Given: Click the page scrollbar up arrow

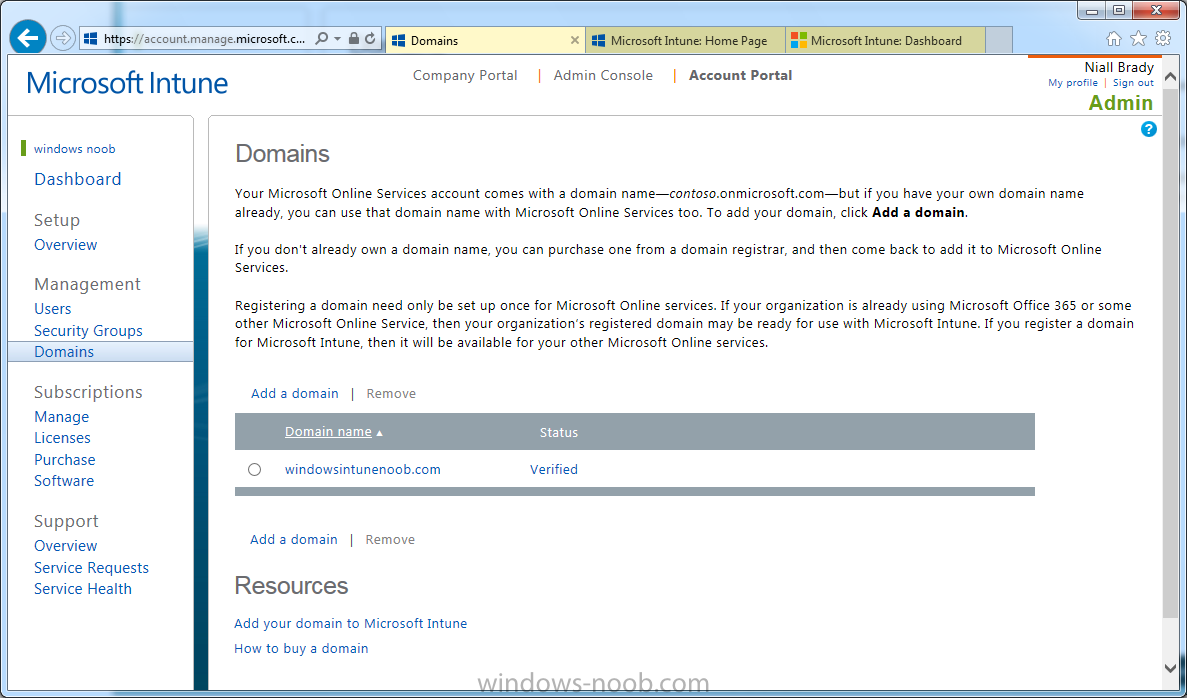Looking at the screenshot, I should coord(1170,76).
